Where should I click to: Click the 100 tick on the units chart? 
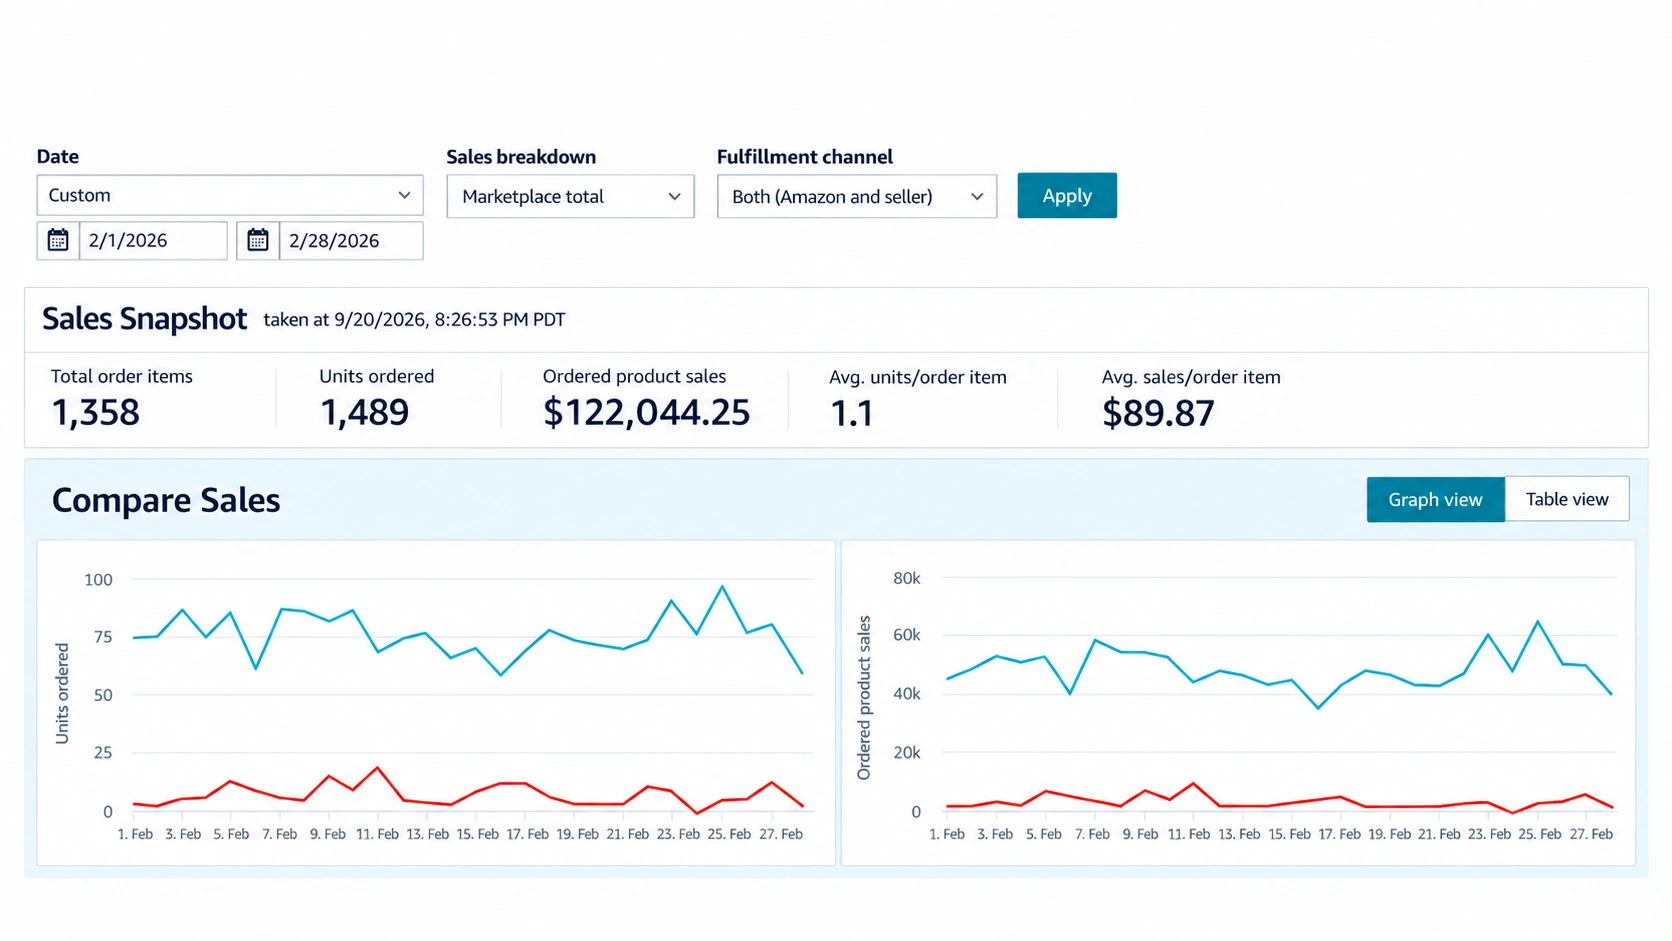click(98, 580)
